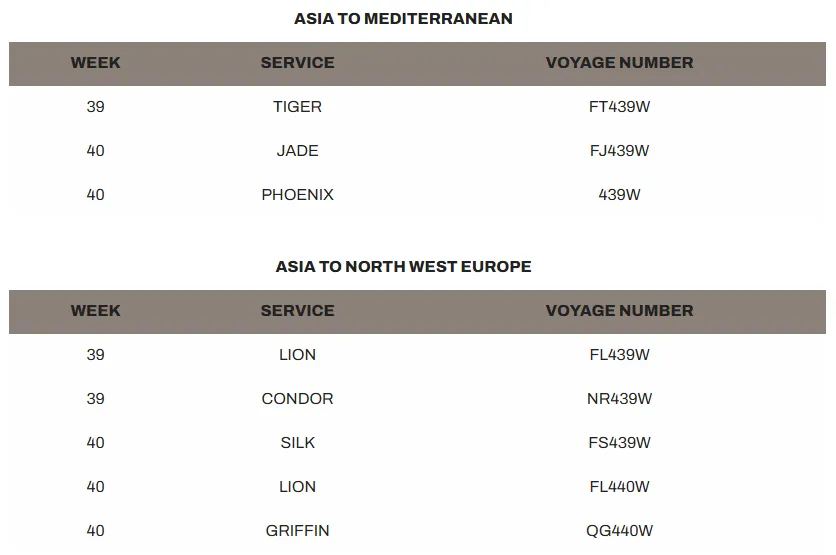Select the PHOENIX service cell

(x=298, y=195)
